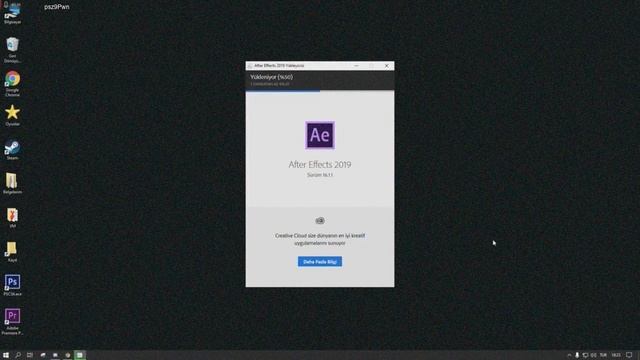This screenshot has width=640, height=360.
Task: Open the orange archive desktop icon
Action: click(12, 218)
